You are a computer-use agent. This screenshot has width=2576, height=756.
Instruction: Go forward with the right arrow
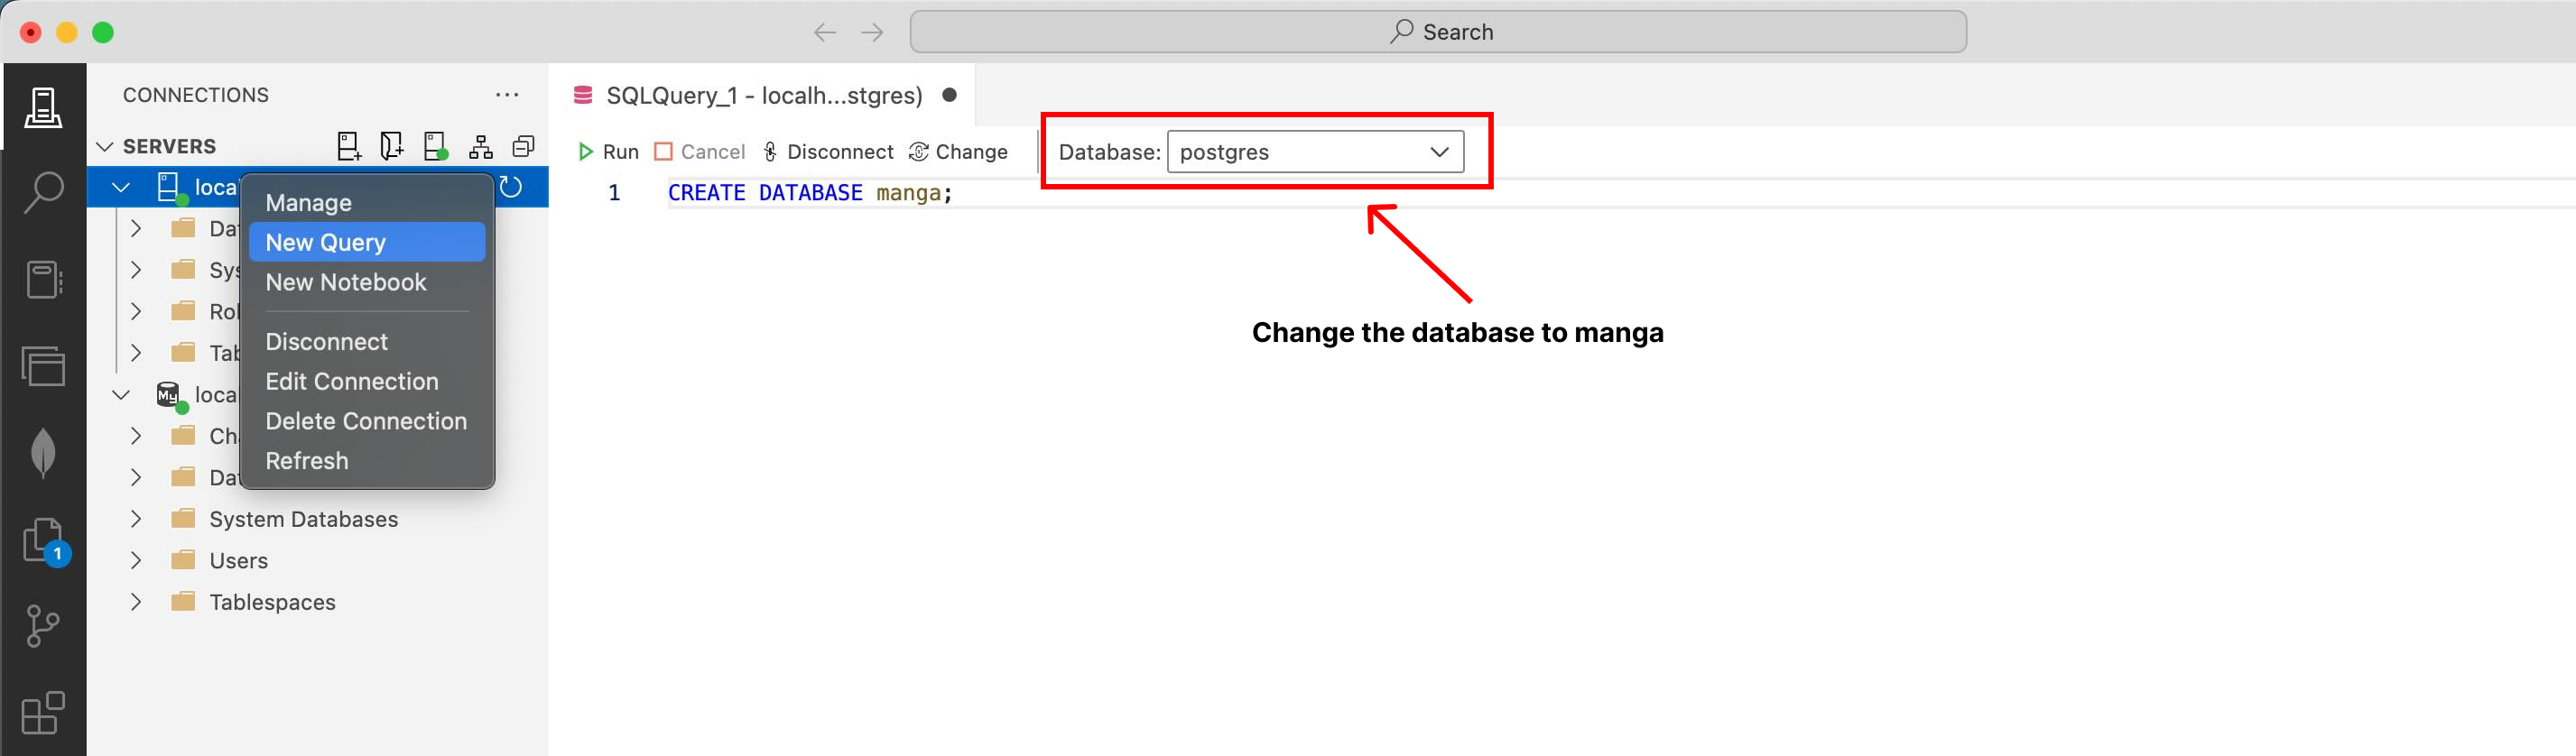[873, 33]
